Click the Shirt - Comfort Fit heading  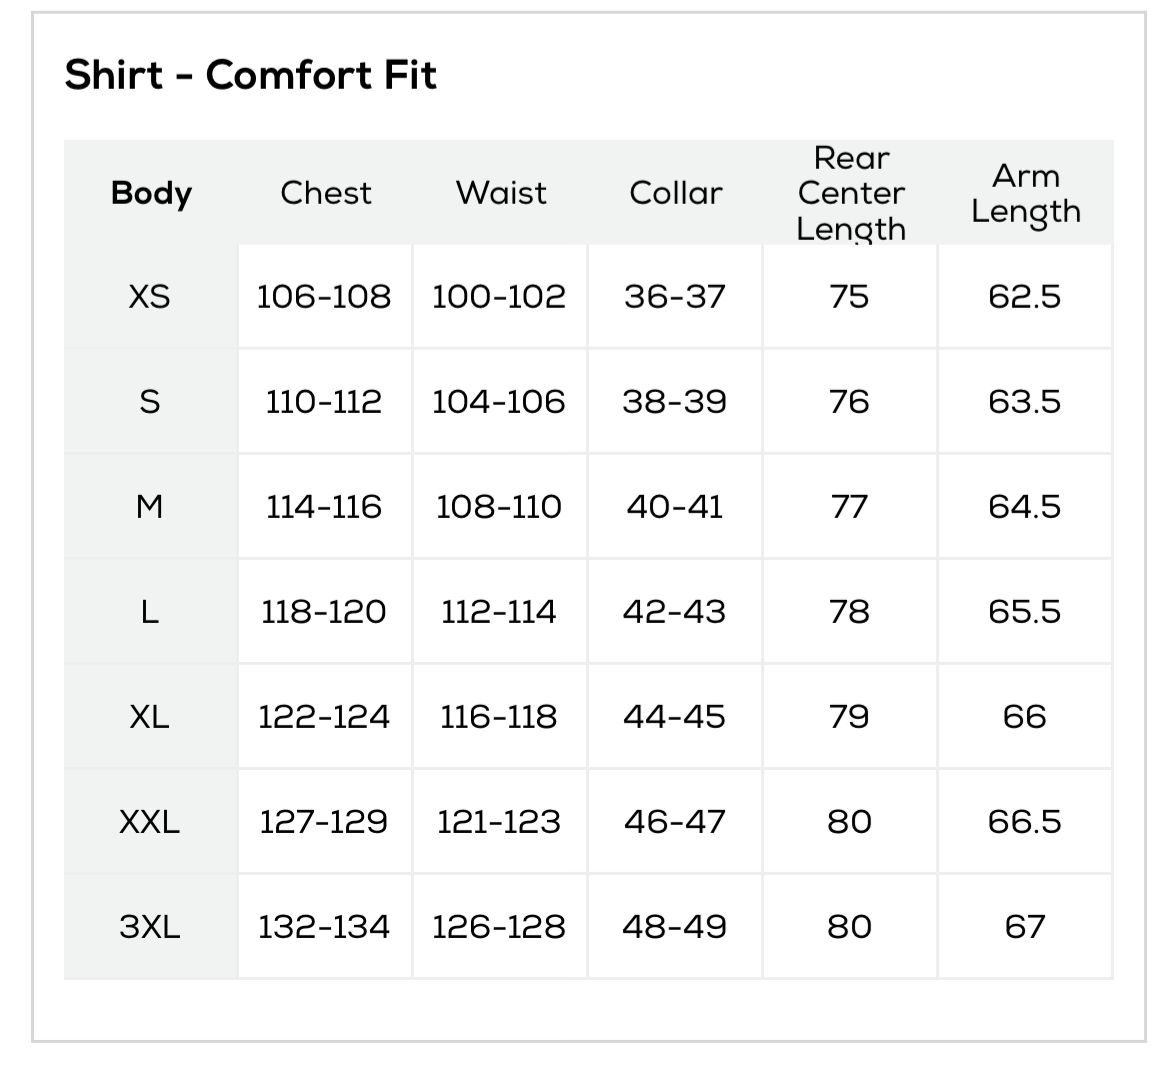click(250, 76)
